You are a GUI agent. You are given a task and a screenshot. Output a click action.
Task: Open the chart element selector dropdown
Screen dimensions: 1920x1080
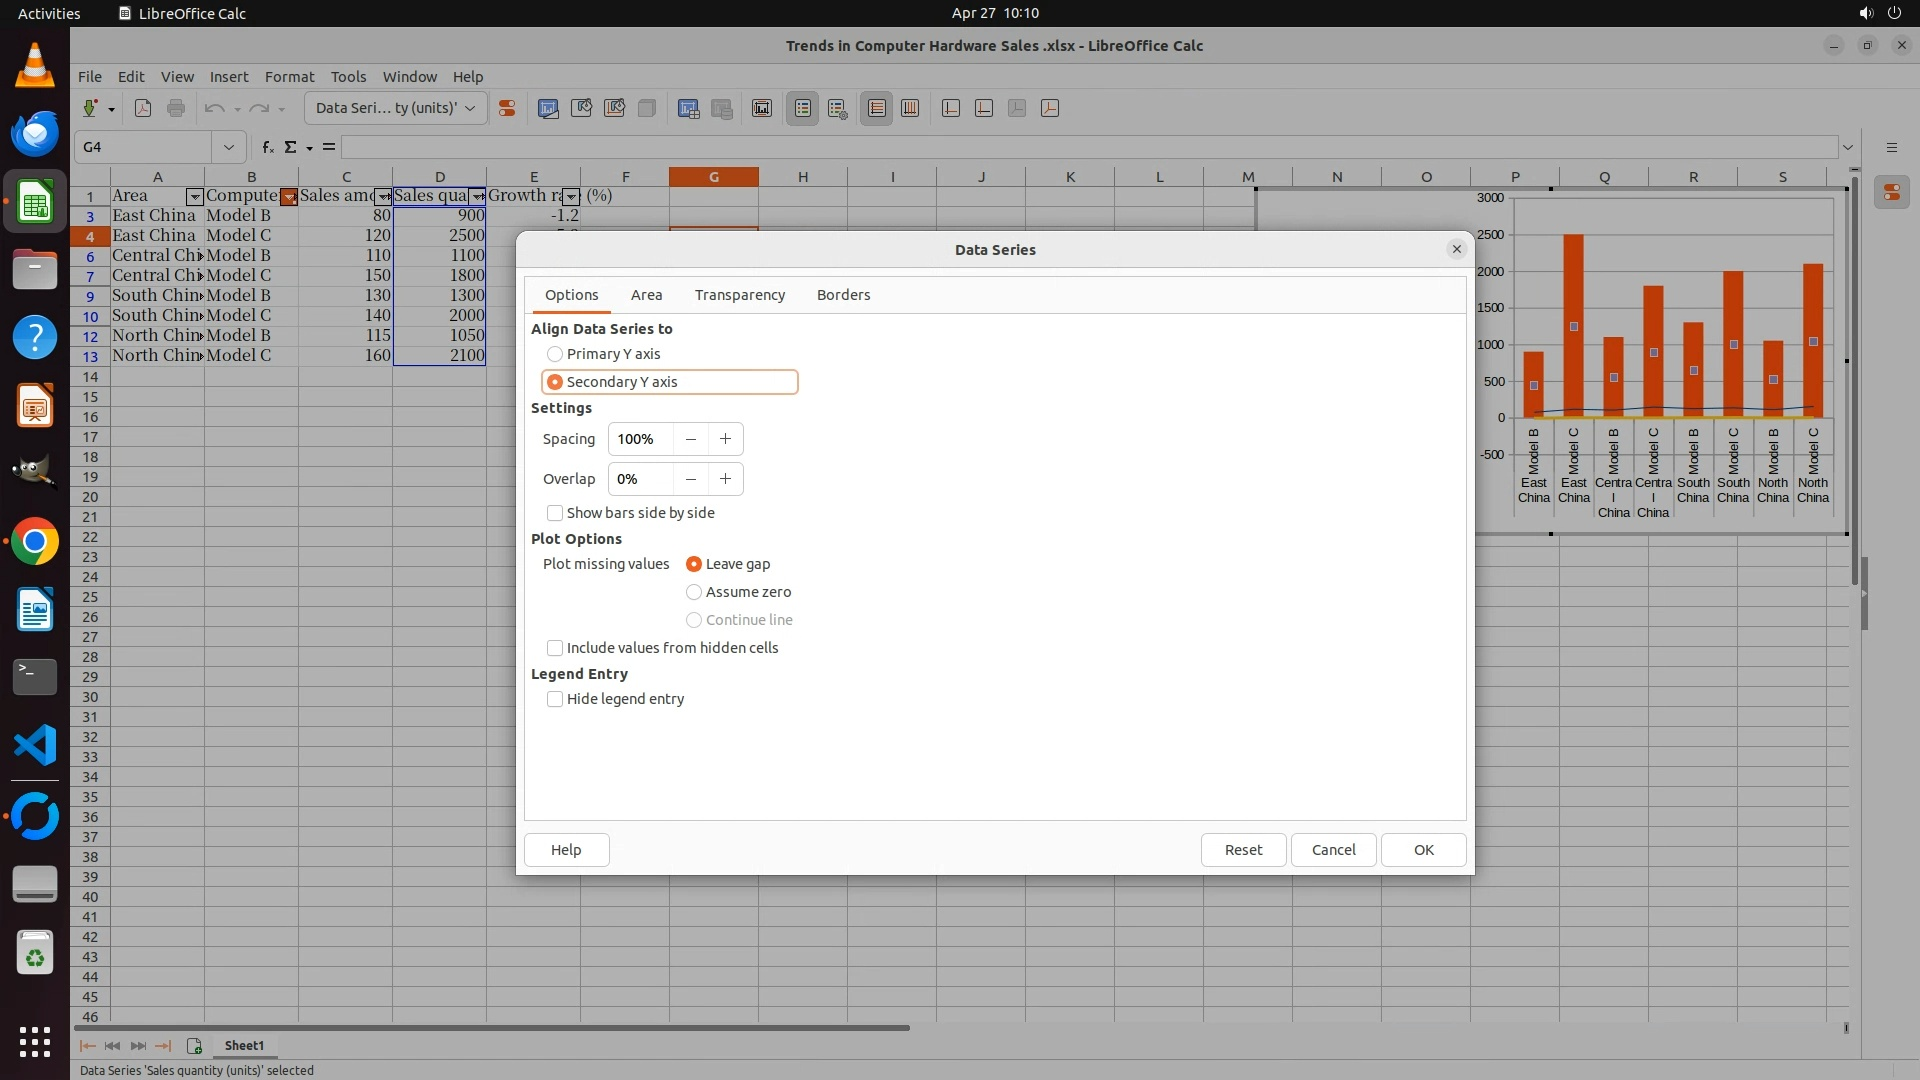tap(470, 108)
